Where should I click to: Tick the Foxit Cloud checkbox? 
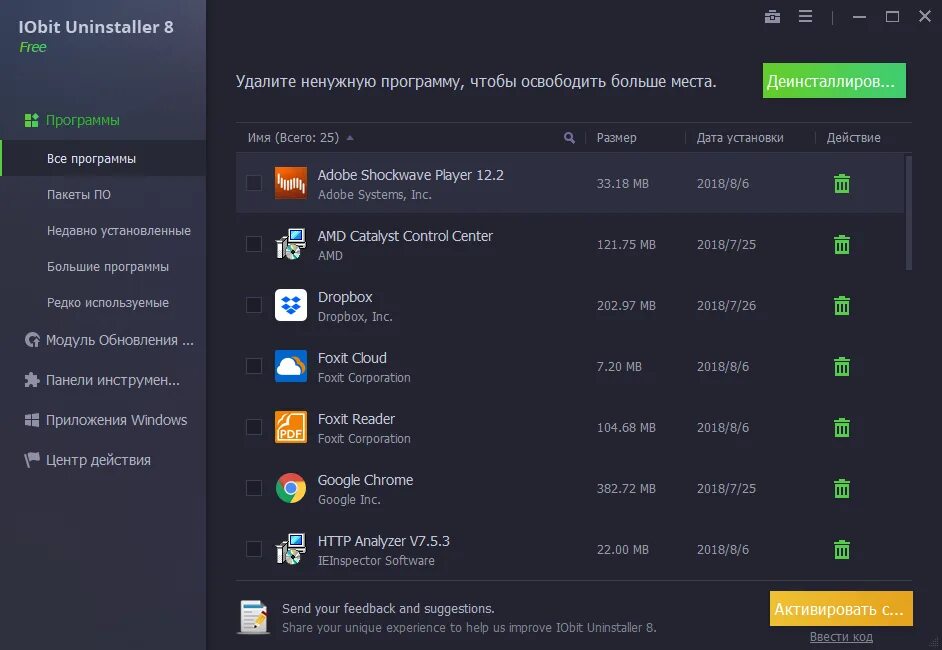tap(254, 366)
